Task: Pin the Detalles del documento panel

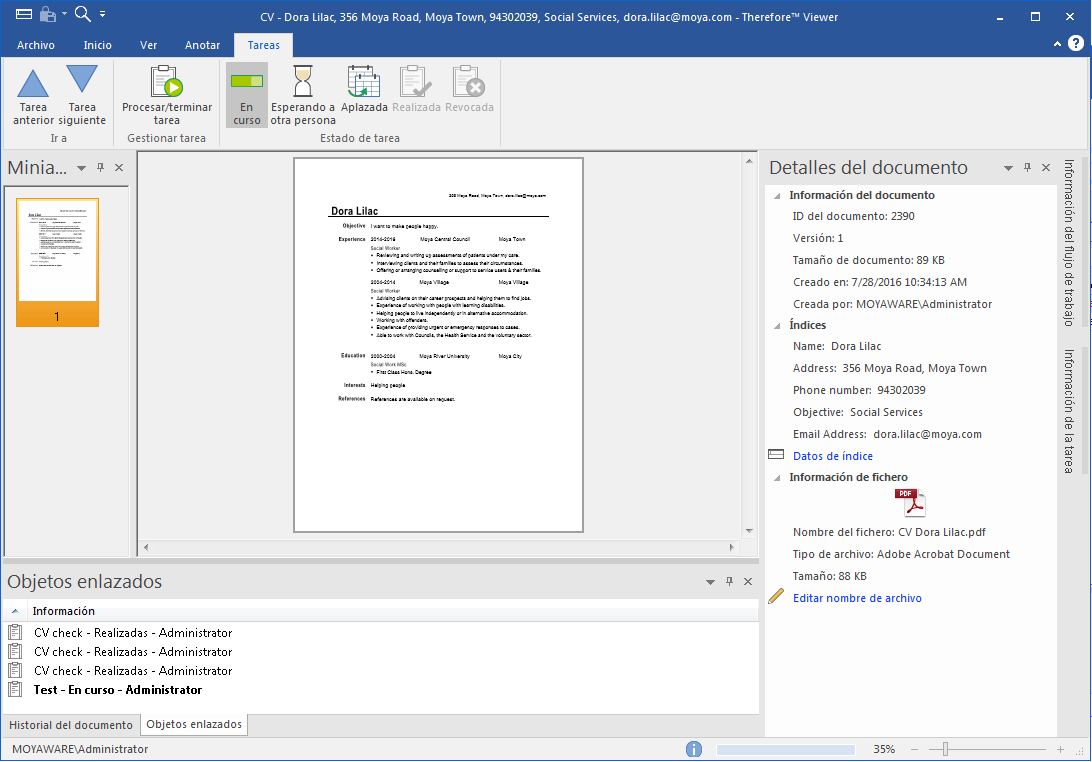Action: tap(1027, 168)
